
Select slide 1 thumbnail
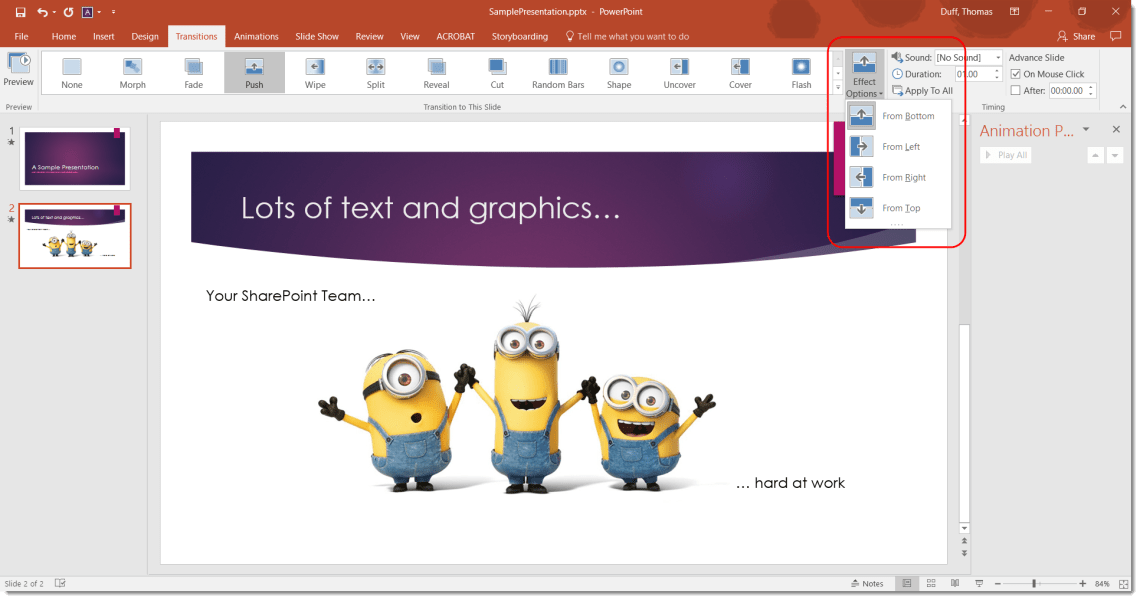coord(73,157)
